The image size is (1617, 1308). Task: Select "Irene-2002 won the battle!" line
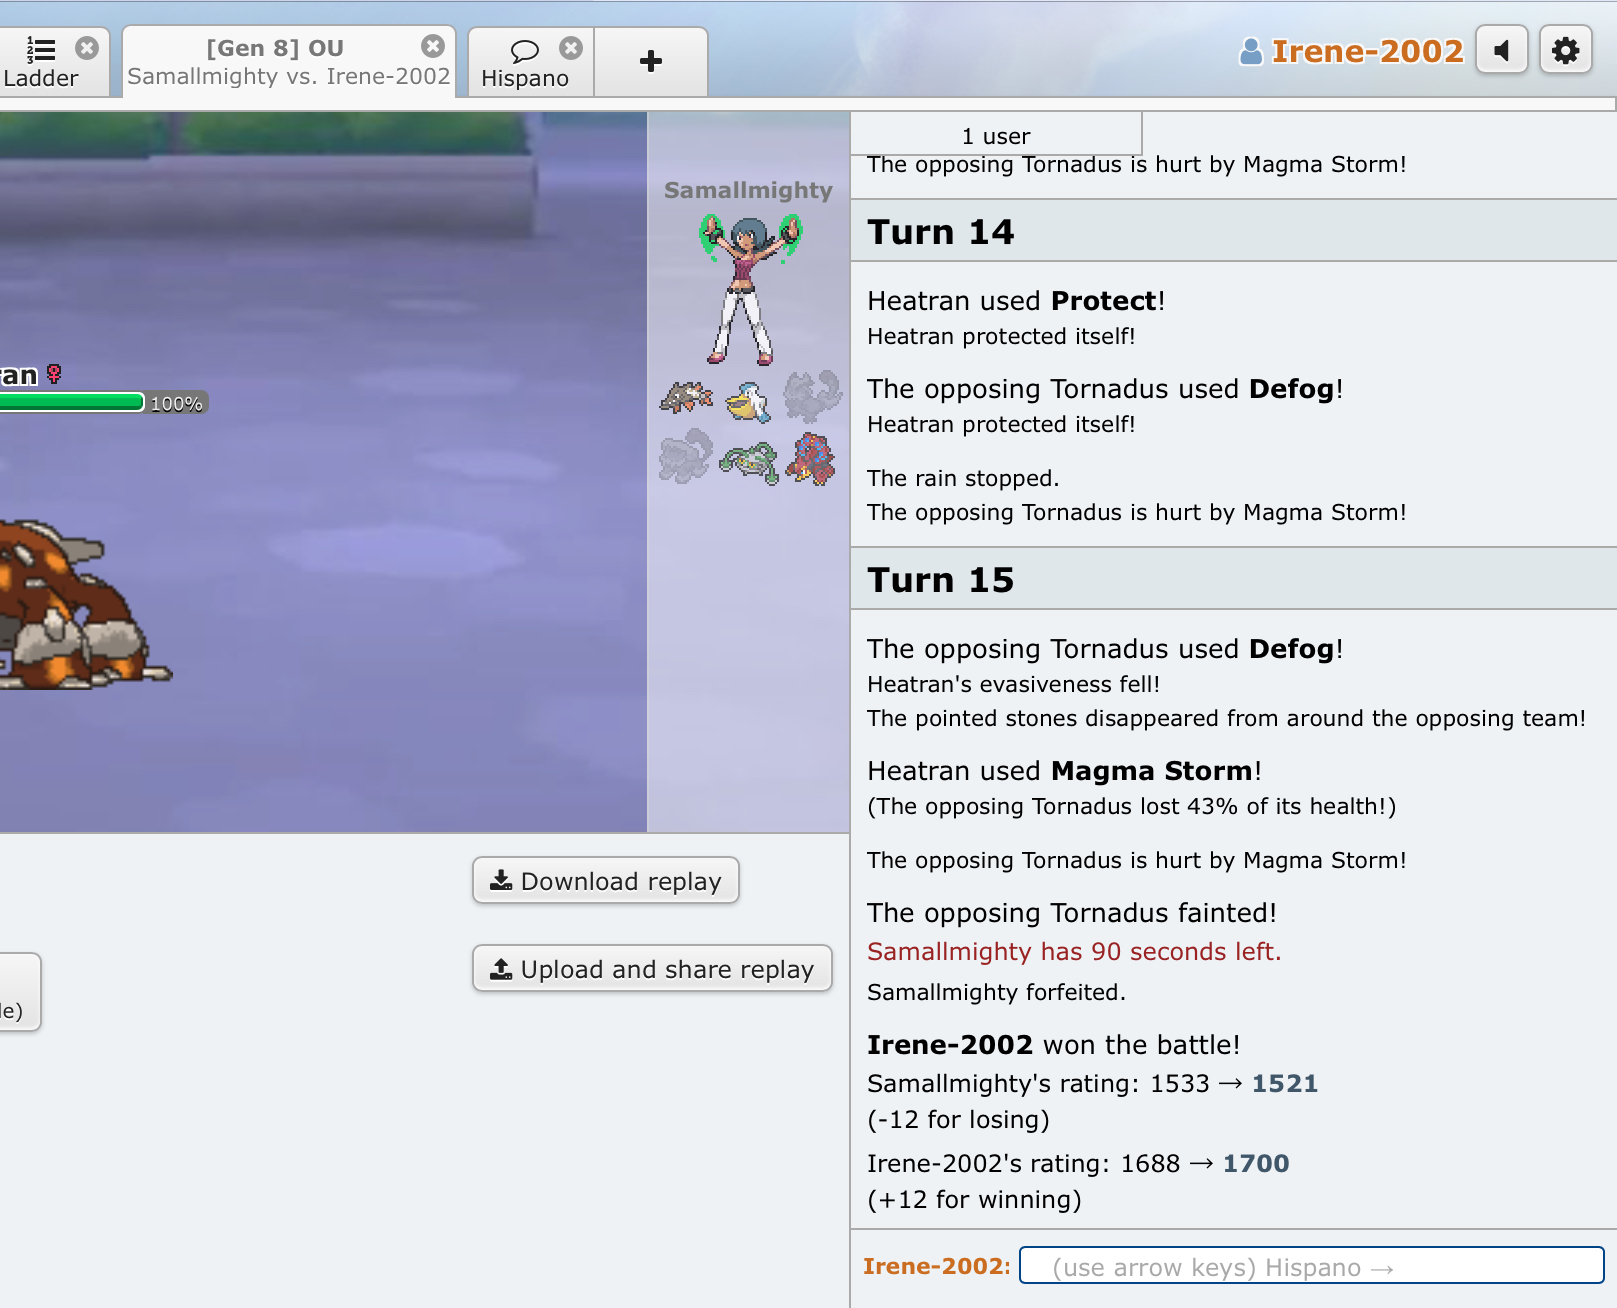click(1054, 1044)
